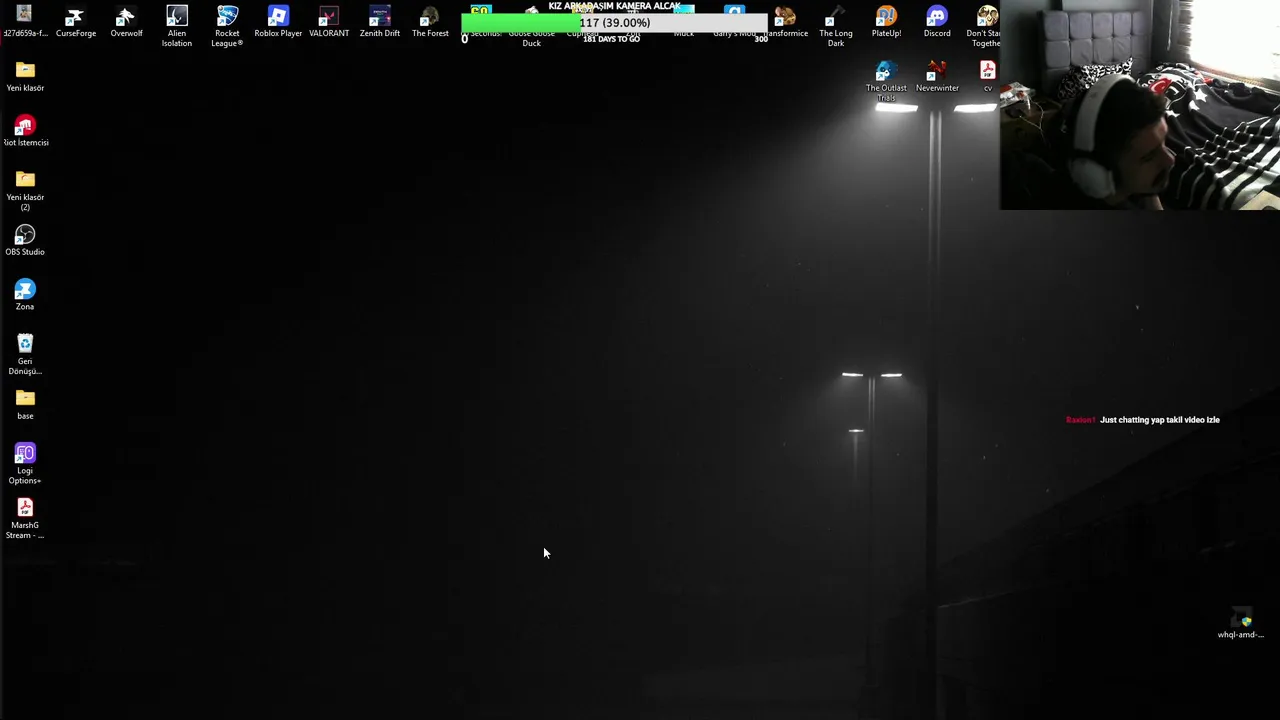Screen dimensions: 1280x720
Task: Select the Yeni klasör folder
Action: coord(25,76)
